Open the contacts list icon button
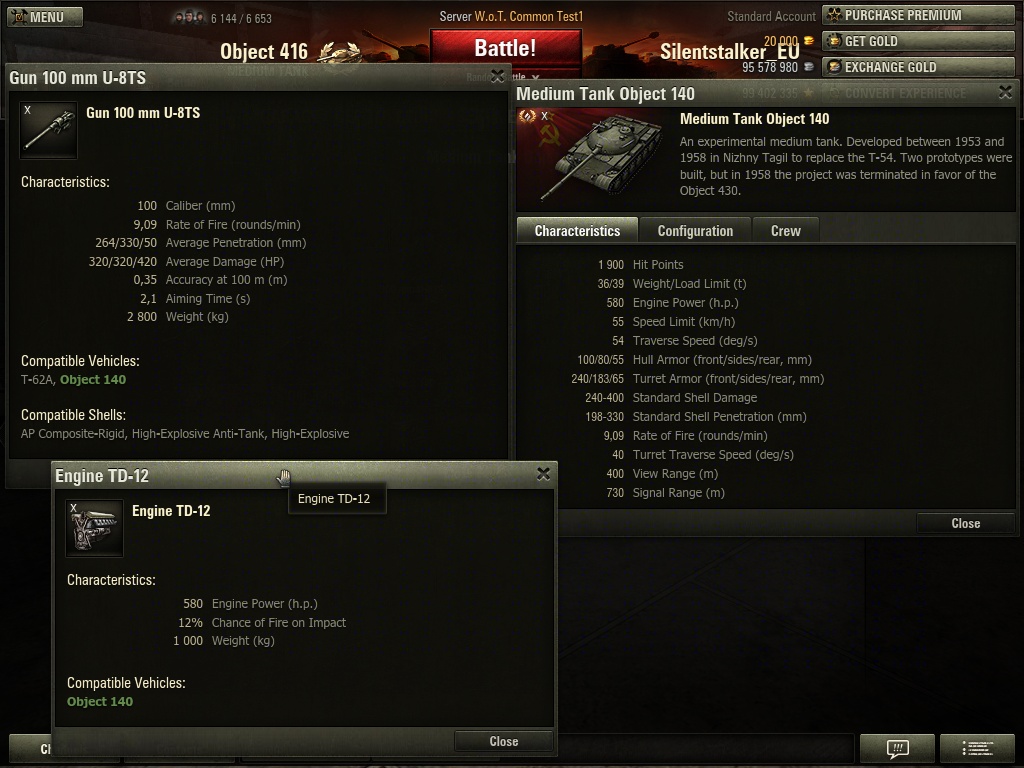1024x768 pixels. pyautogui.click(x=977, y=748)
